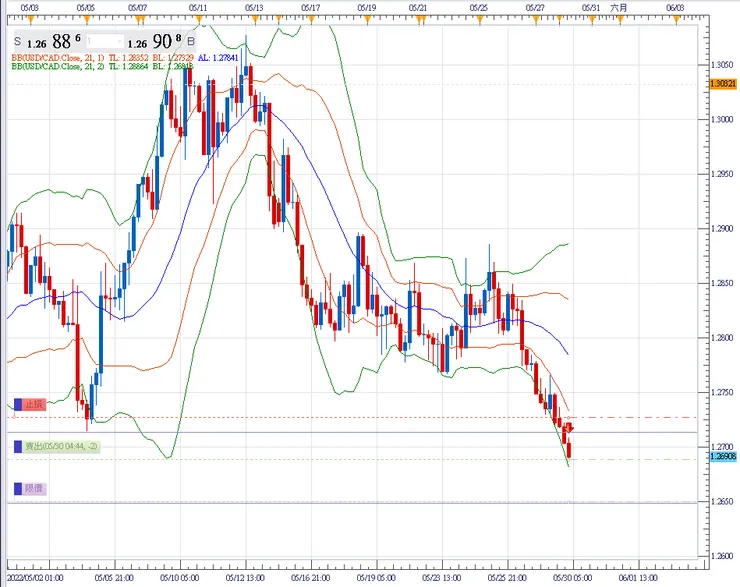Viewport: 740px width, 587px height.
Task: Click the 05/23 13:00 time axis label
Action: [x=442, y=578]
